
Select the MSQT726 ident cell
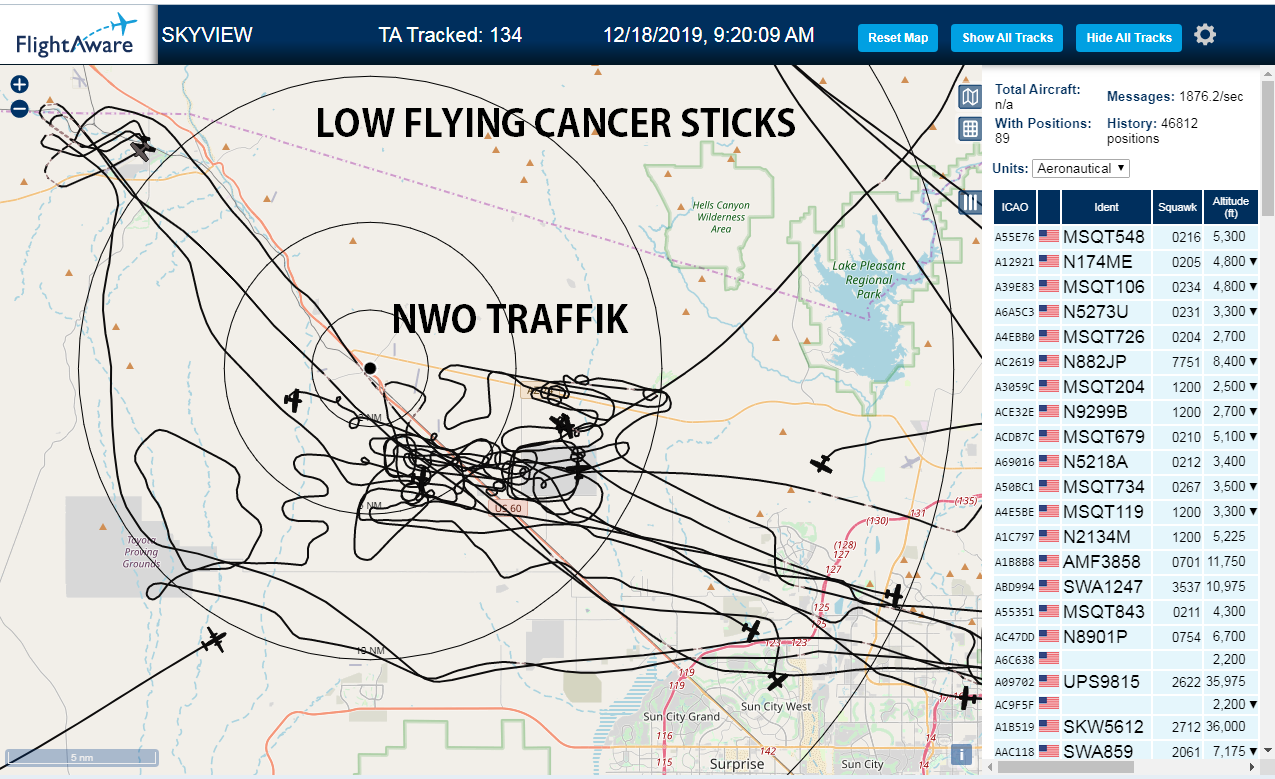[x=1104, y=337]
